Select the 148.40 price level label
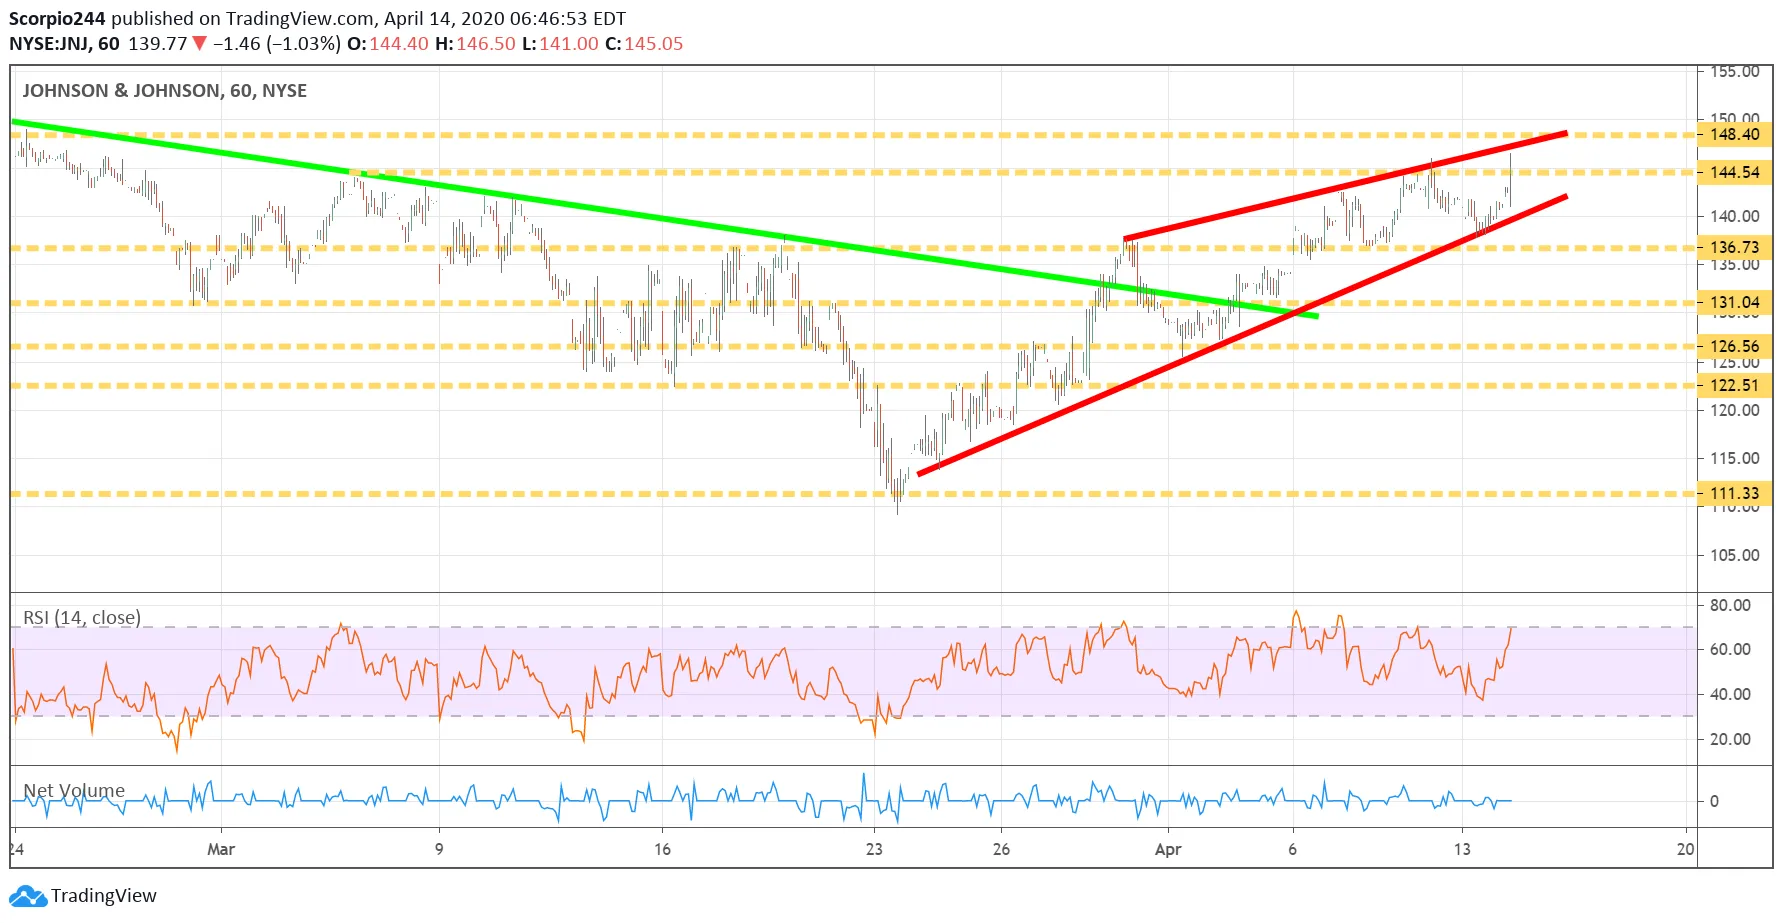Screen dimensions: 1783x923 [x=1735, y=134]
